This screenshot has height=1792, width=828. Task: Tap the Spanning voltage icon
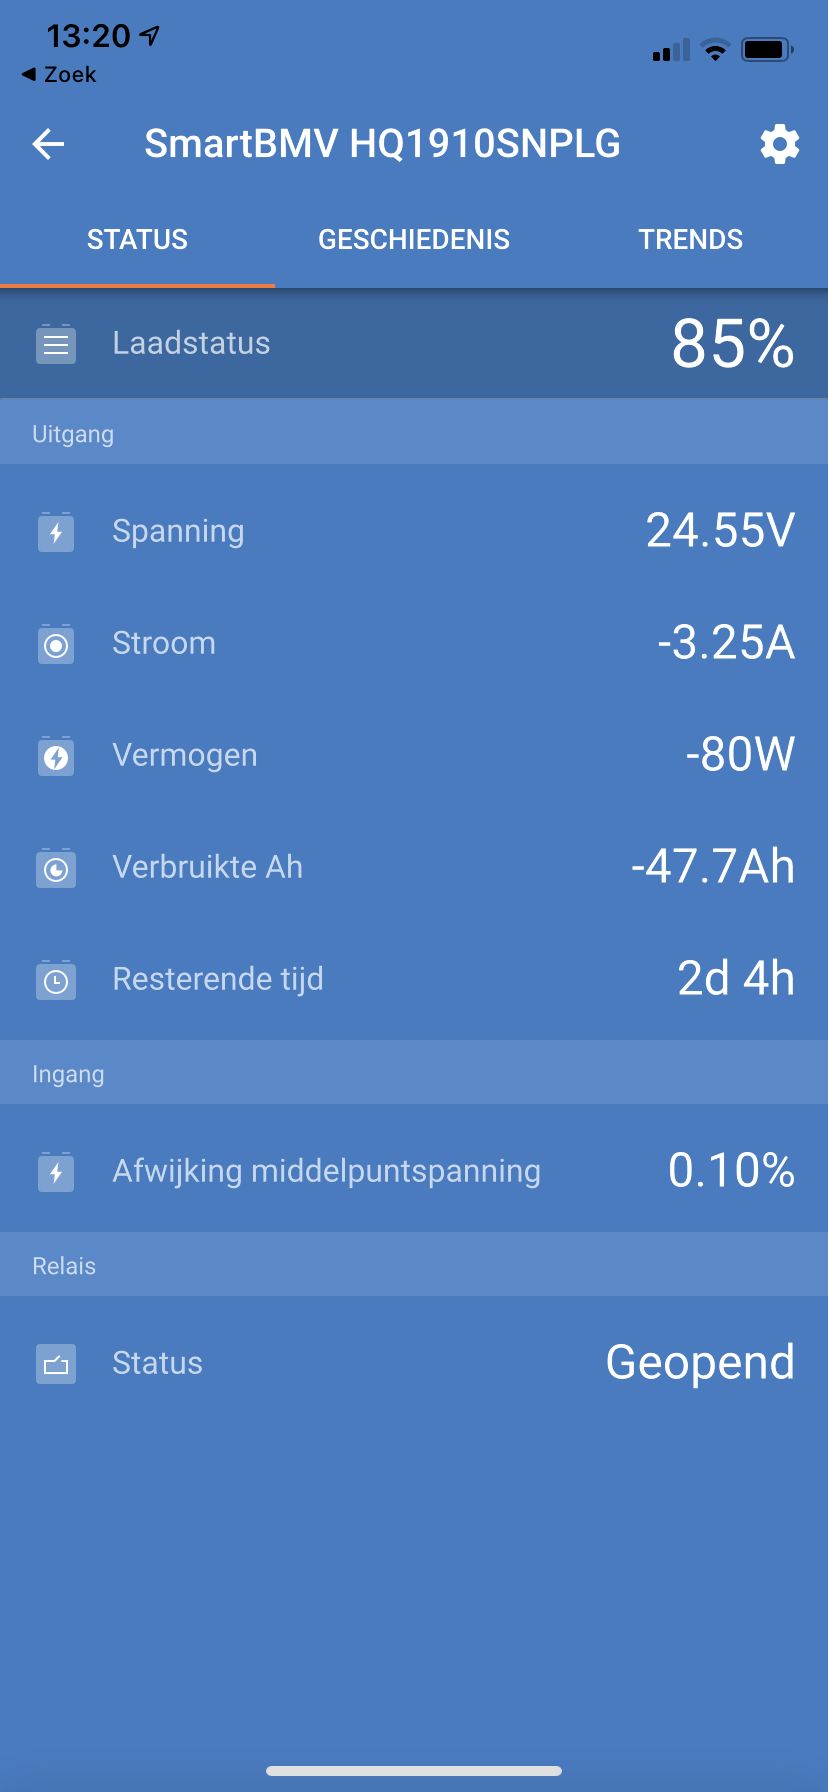point(56,532)
